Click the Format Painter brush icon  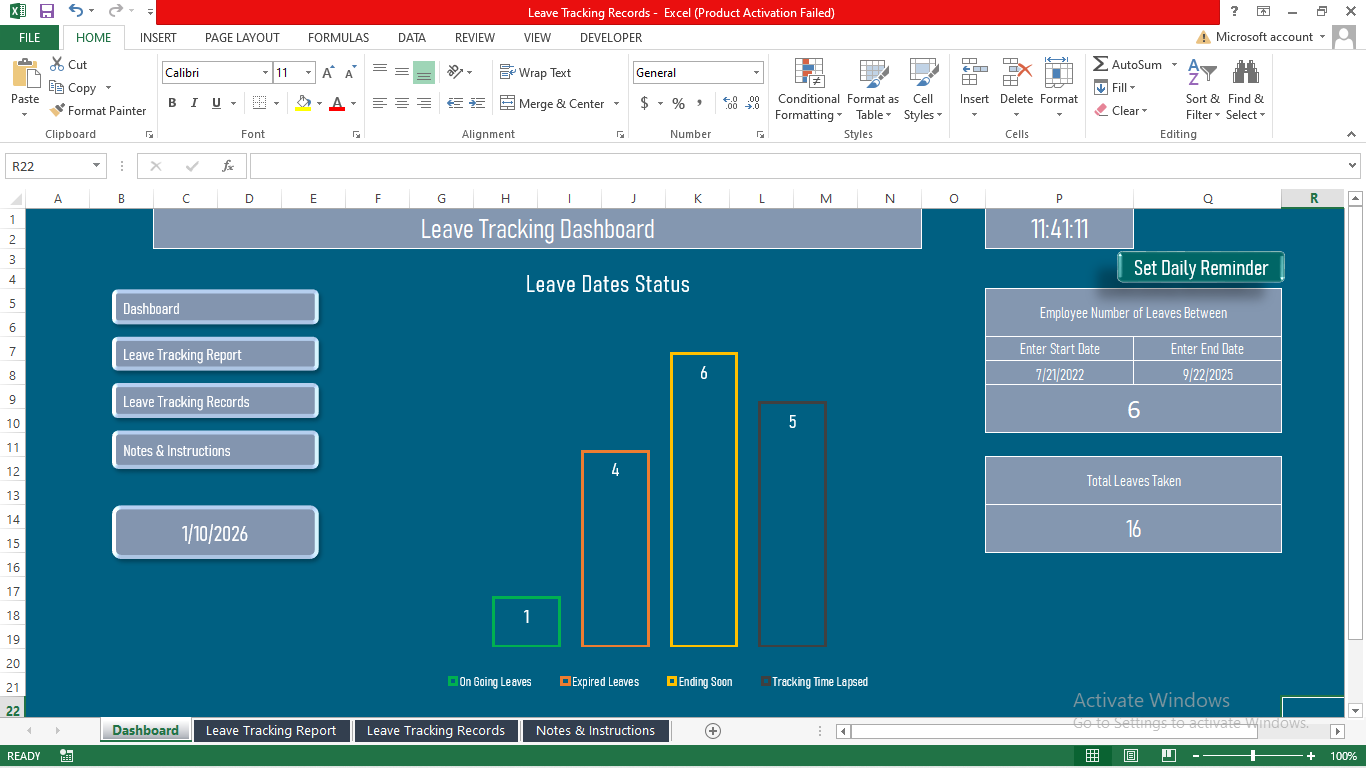[58, 111]
